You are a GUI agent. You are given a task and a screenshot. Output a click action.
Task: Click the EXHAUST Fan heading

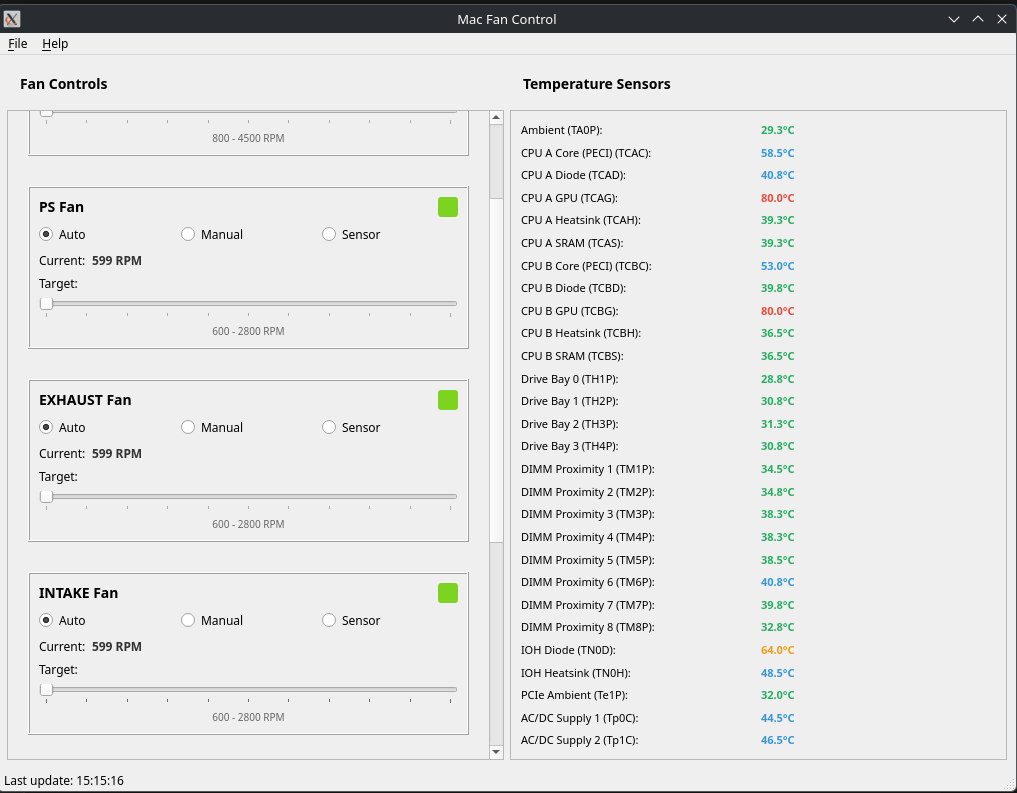[x=85, y=400]
